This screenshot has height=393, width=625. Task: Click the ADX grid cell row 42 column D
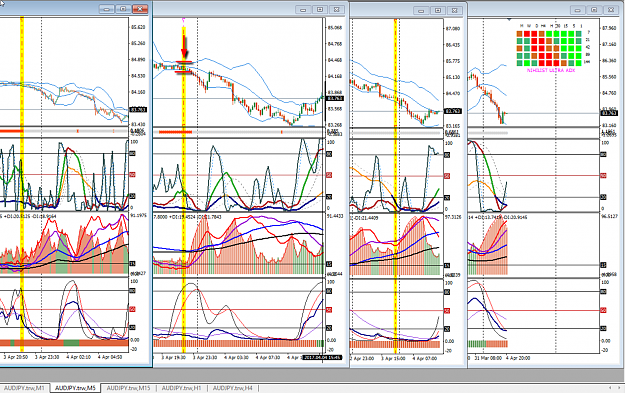pyautogui.click(x=534, y=49)
